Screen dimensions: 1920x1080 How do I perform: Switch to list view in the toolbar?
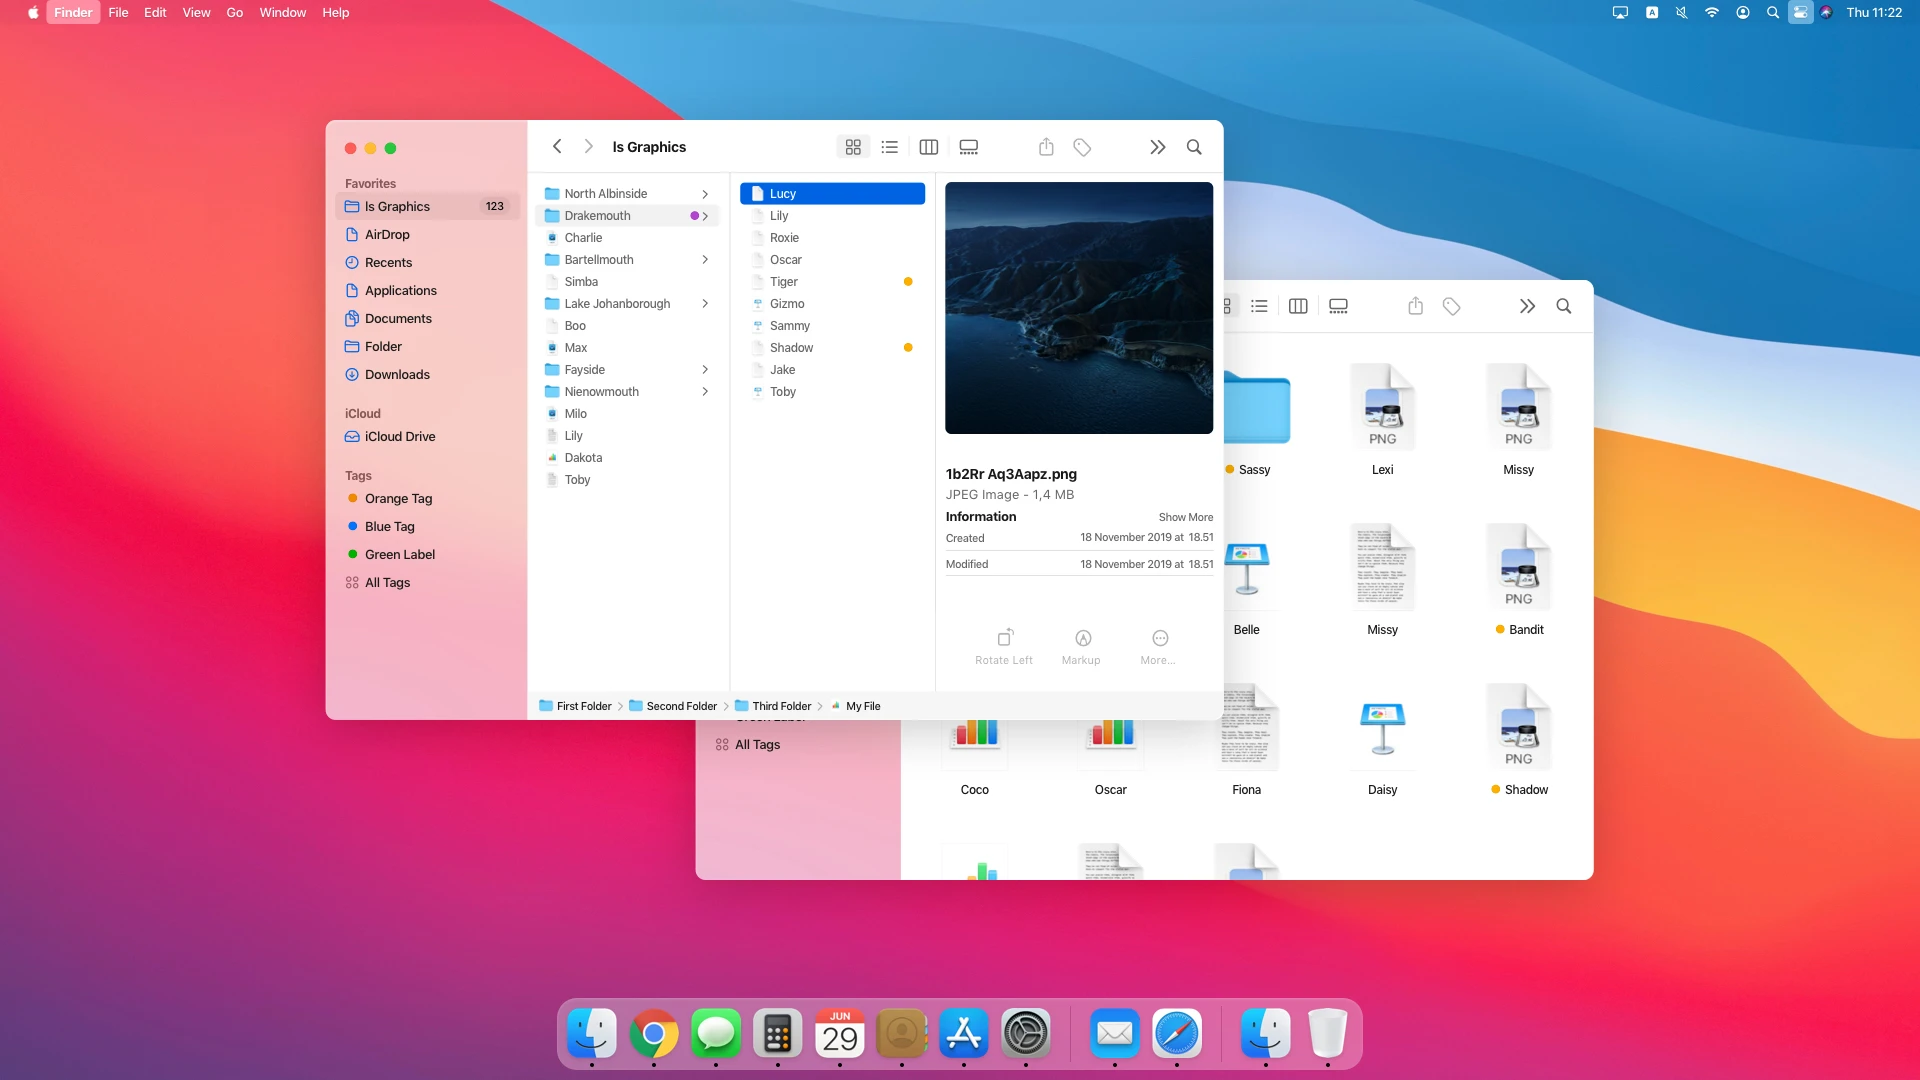click(889, 146)
